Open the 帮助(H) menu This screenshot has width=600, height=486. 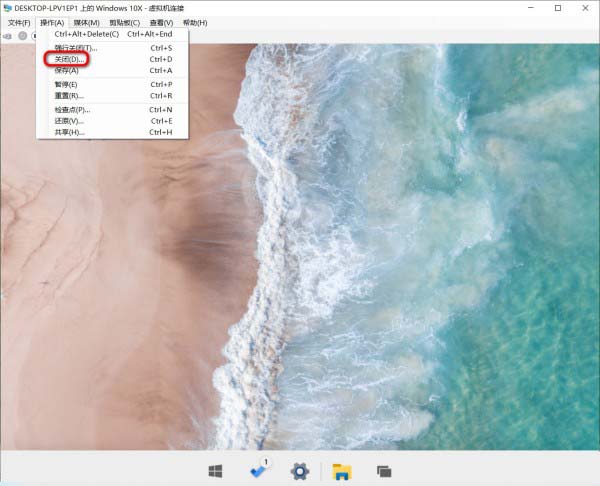click(195, 23)
